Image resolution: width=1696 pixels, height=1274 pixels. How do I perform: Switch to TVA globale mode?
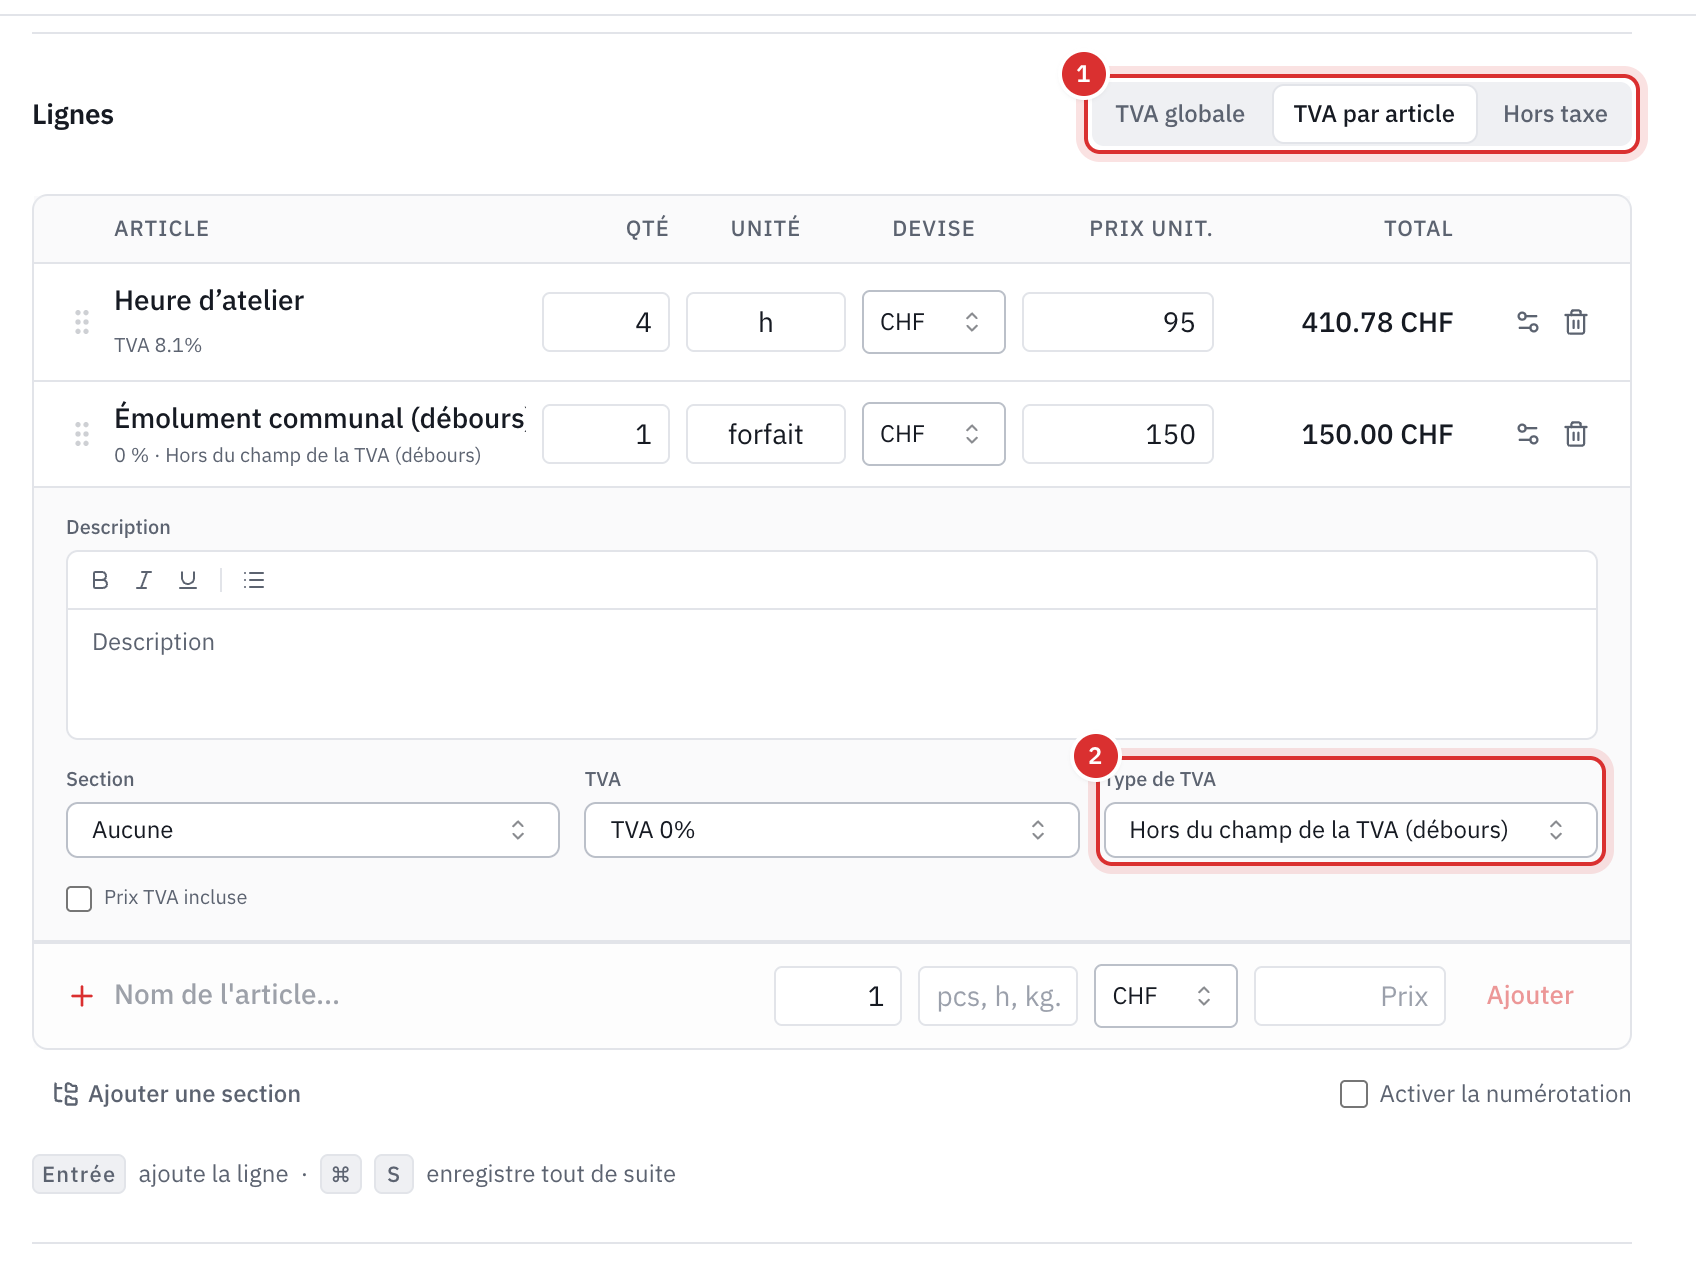[1180, 114]
